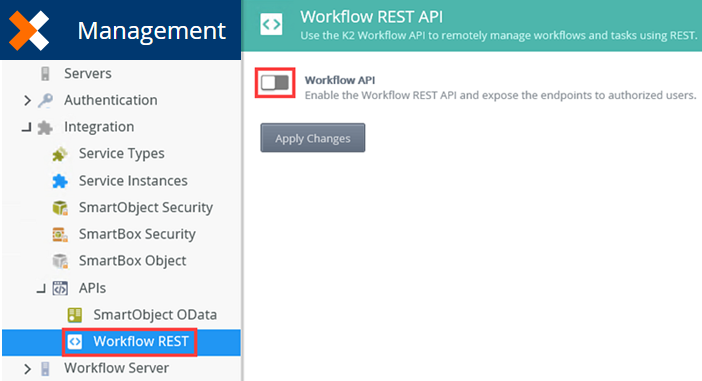
Task: Click the SmartObject OData grid icon
Action: point(75,315)
